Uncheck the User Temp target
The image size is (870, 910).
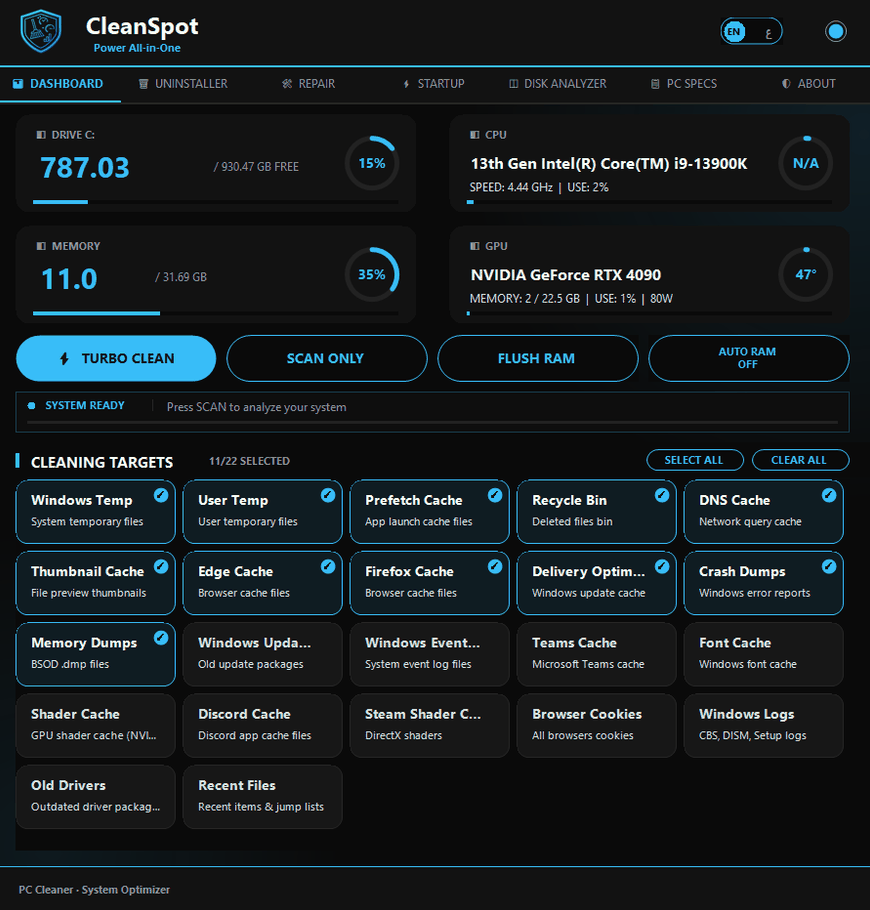[262, 511]
